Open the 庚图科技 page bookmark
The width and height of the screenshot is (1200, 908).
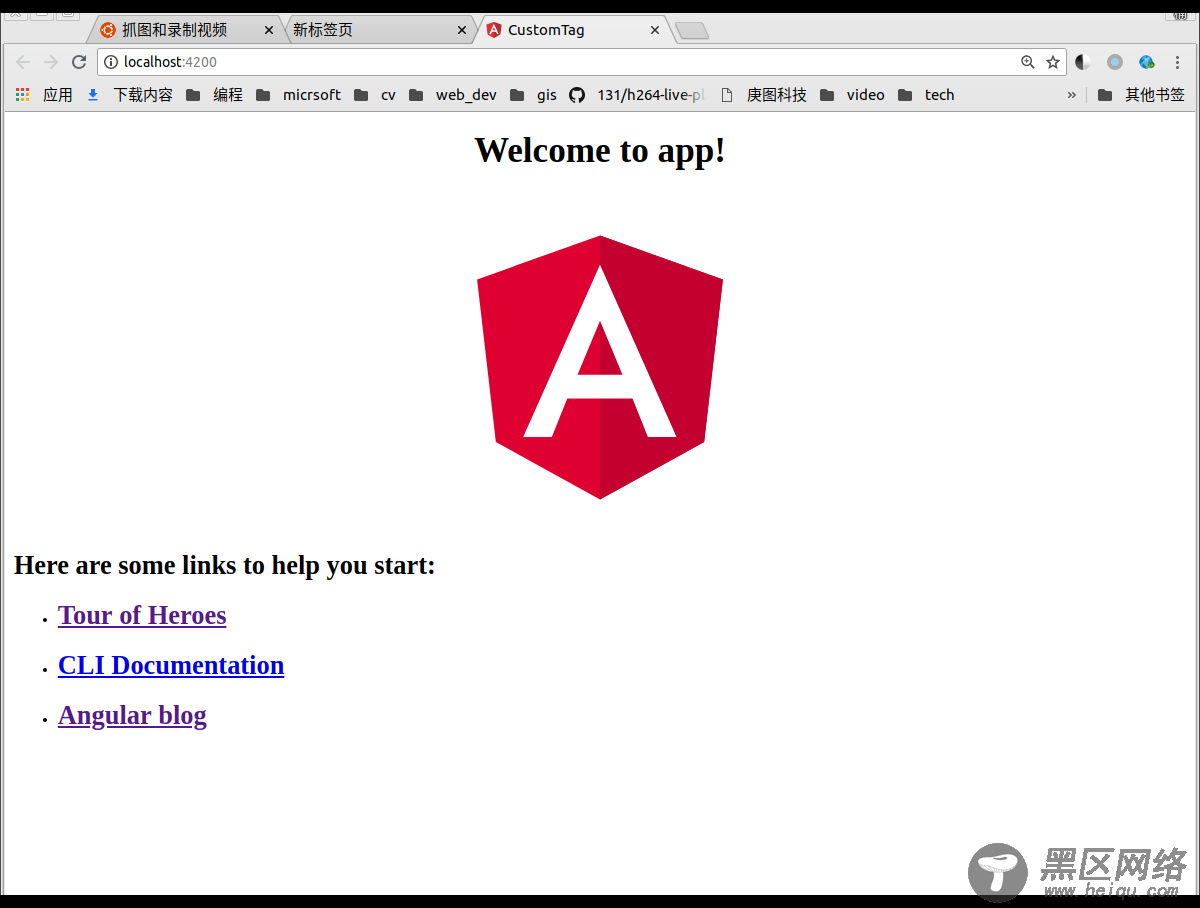pos(764,95)
